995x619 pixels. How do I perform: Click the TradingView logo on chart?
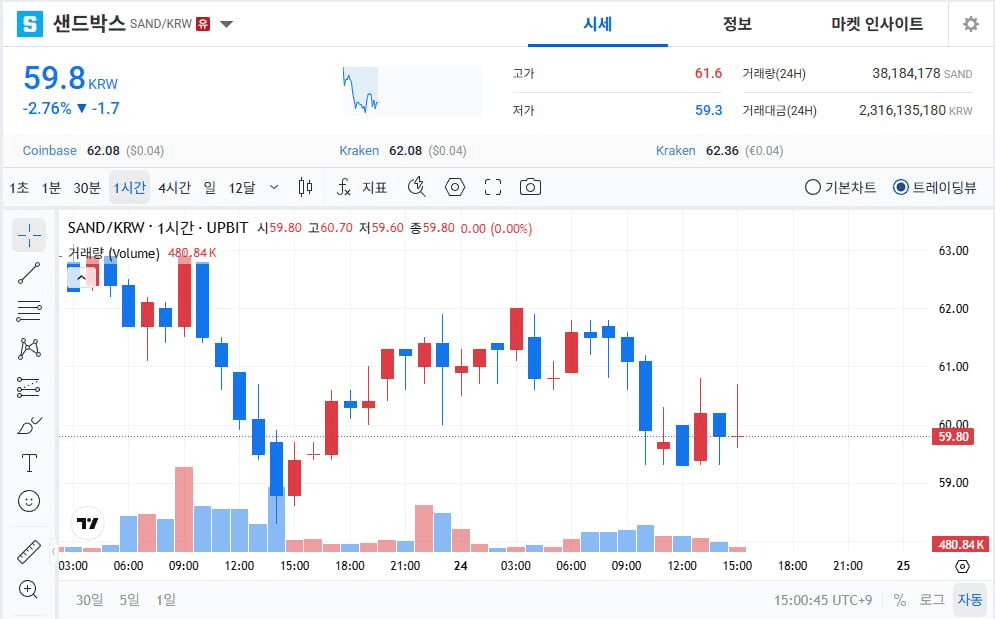tap(88, 523)
